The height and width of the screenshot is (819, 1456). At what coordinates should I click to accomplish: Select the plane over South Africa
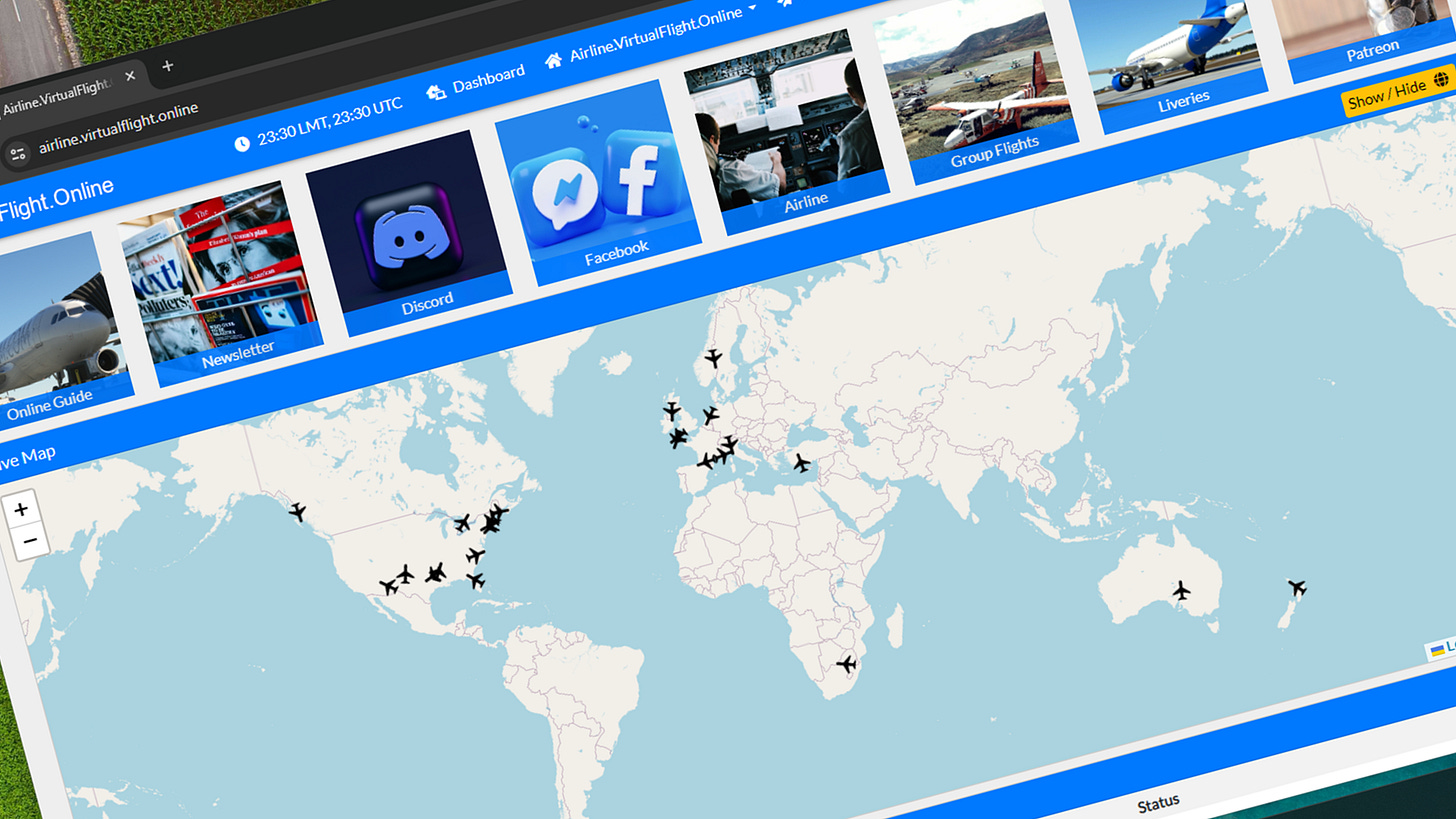coord(847,664)
